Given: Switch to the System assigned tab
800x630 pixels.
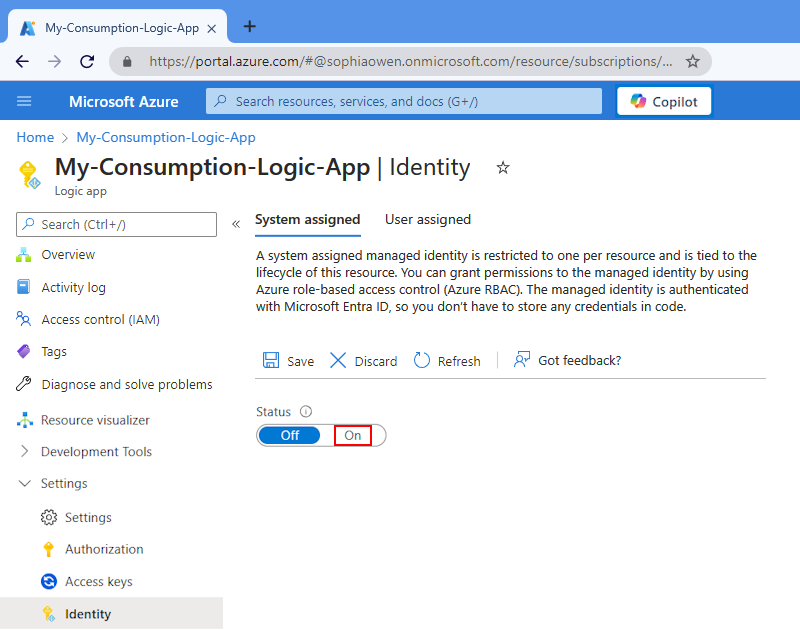Looking at the screenshot, I should click(308, 219).
